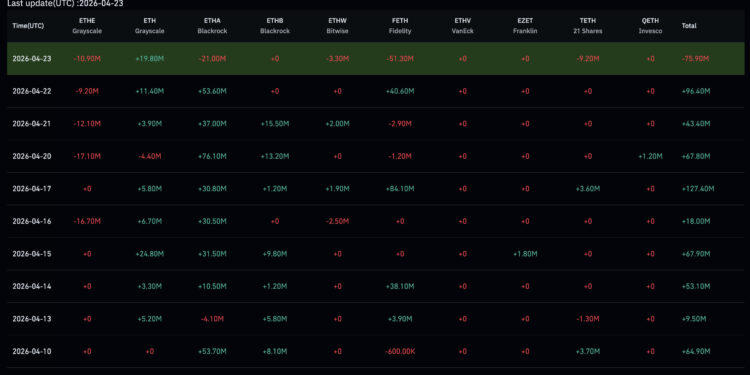Viewport: 750px width, 375px height.
Task: Click the +96.40M total value
Action: click(696, 91)
